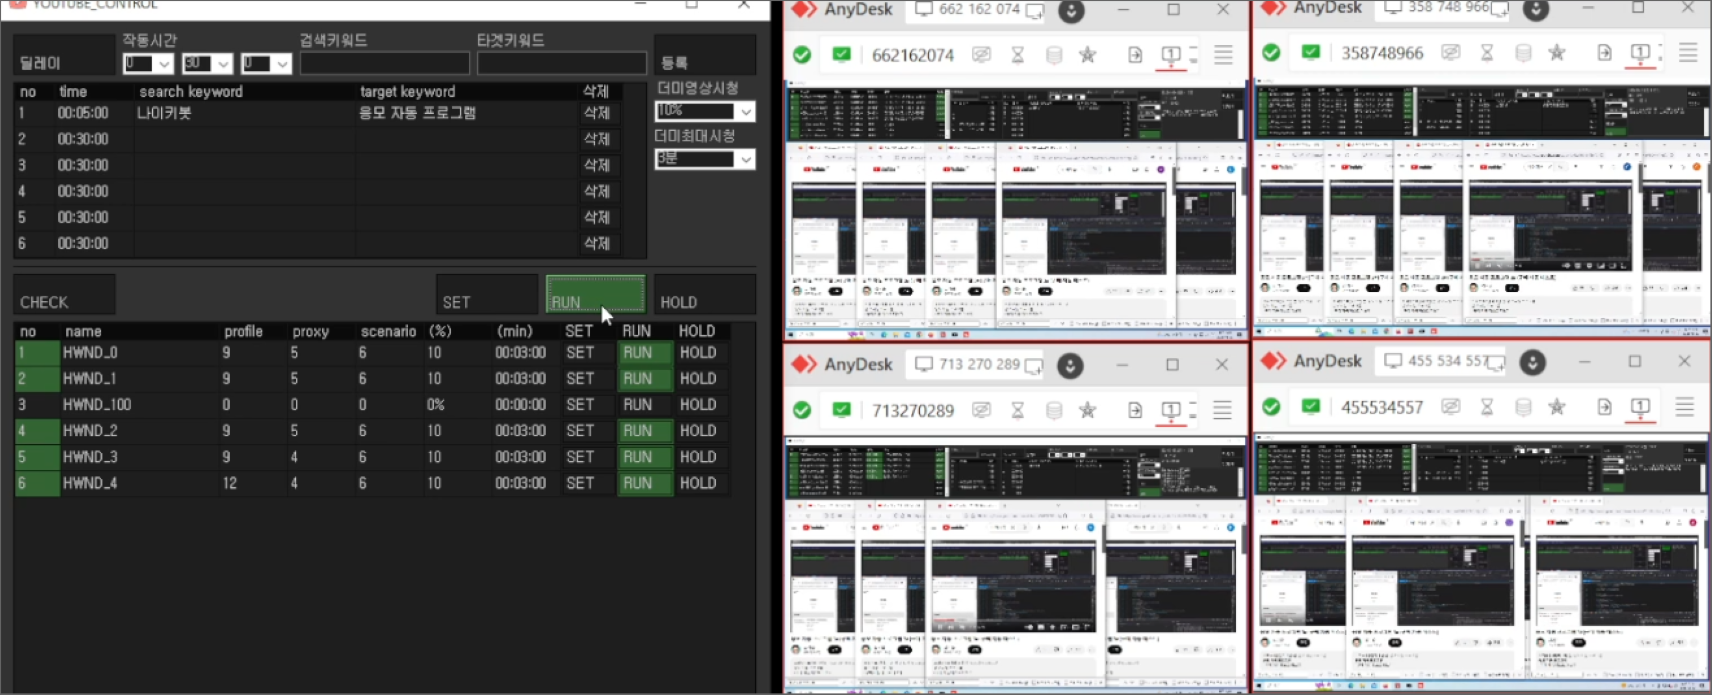1712x695 pixels.
Task: Select the 나이키봇 search keyword cell
Action: pyautogui.click(x=244, y=113)
